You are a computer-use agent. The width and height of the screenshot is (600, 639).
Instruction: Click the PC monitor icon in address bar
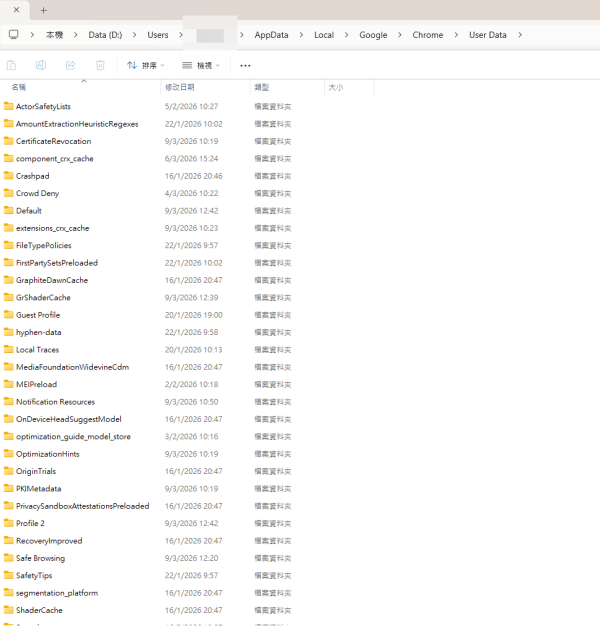14,35
